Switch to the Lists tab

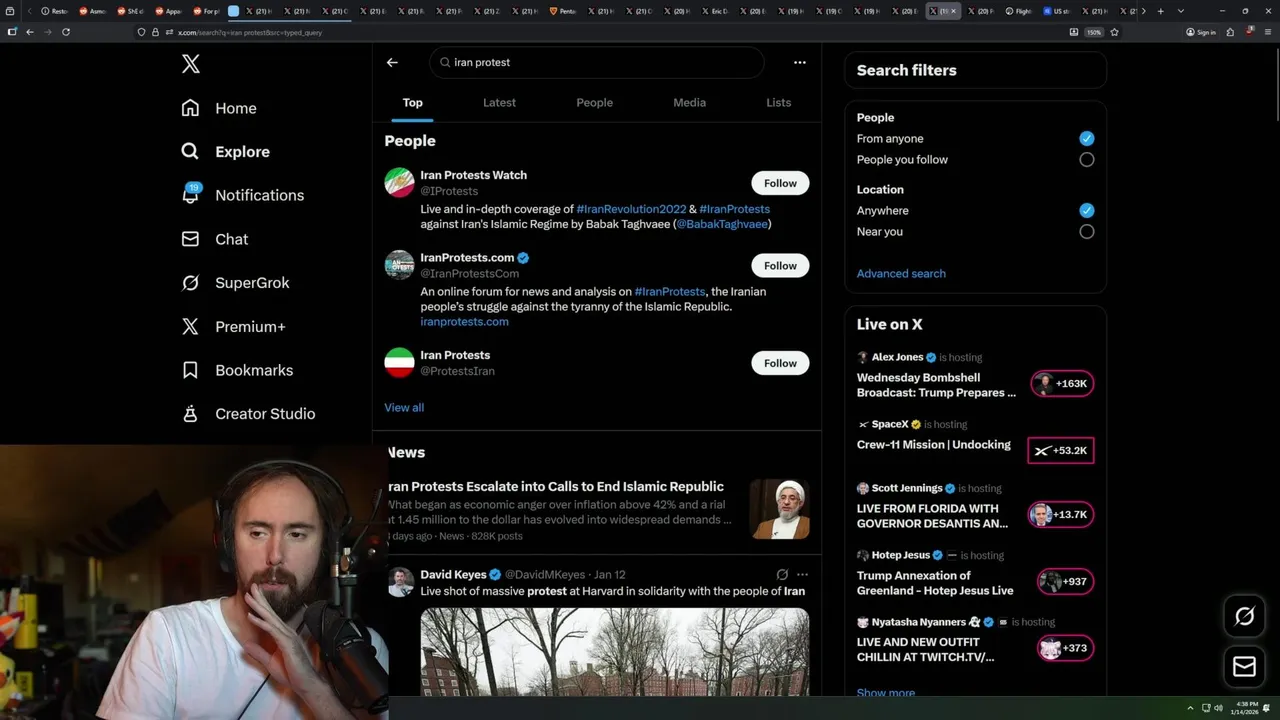(778, 103)
